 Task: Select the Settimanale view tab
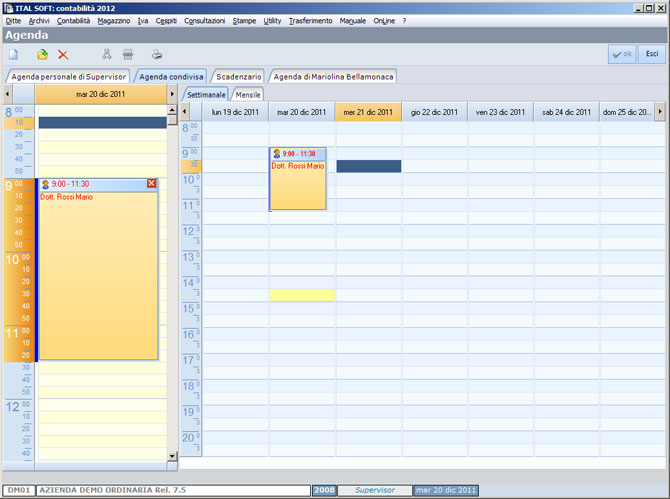(x=207, y=93)
